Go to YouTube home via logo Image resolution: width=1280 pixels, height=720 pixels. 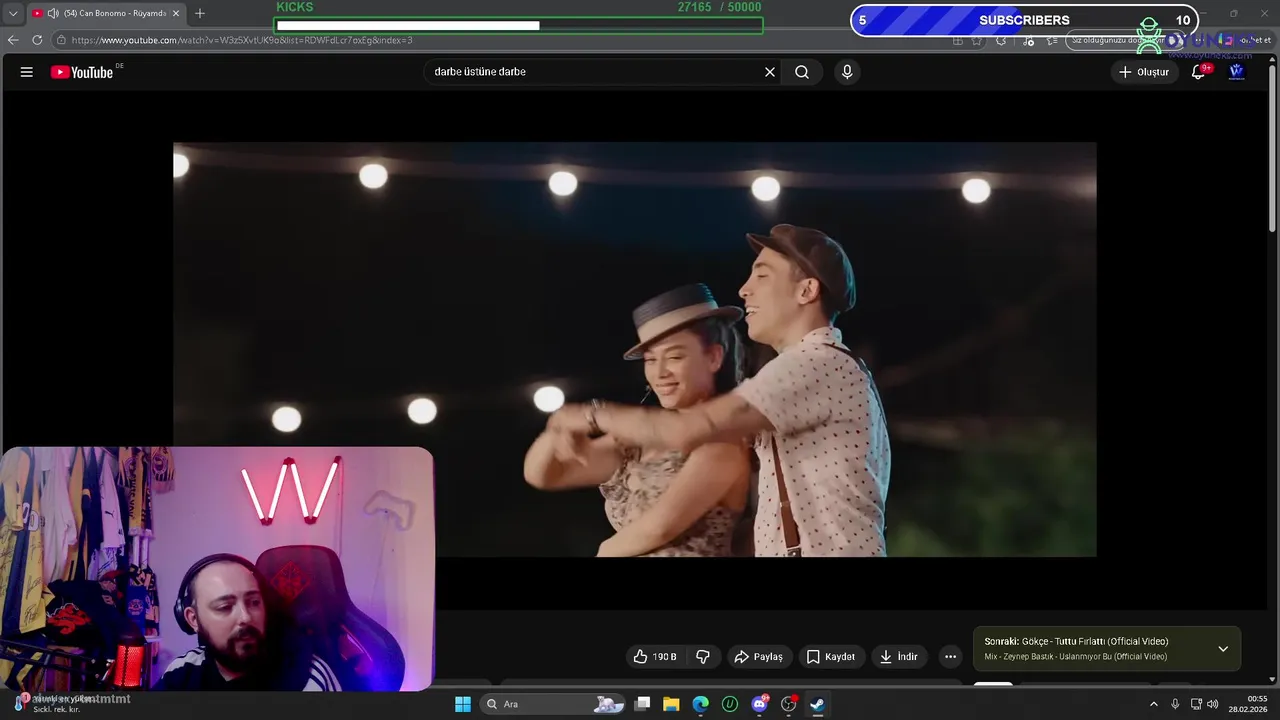pyautogui.click(x=82, y=72)
